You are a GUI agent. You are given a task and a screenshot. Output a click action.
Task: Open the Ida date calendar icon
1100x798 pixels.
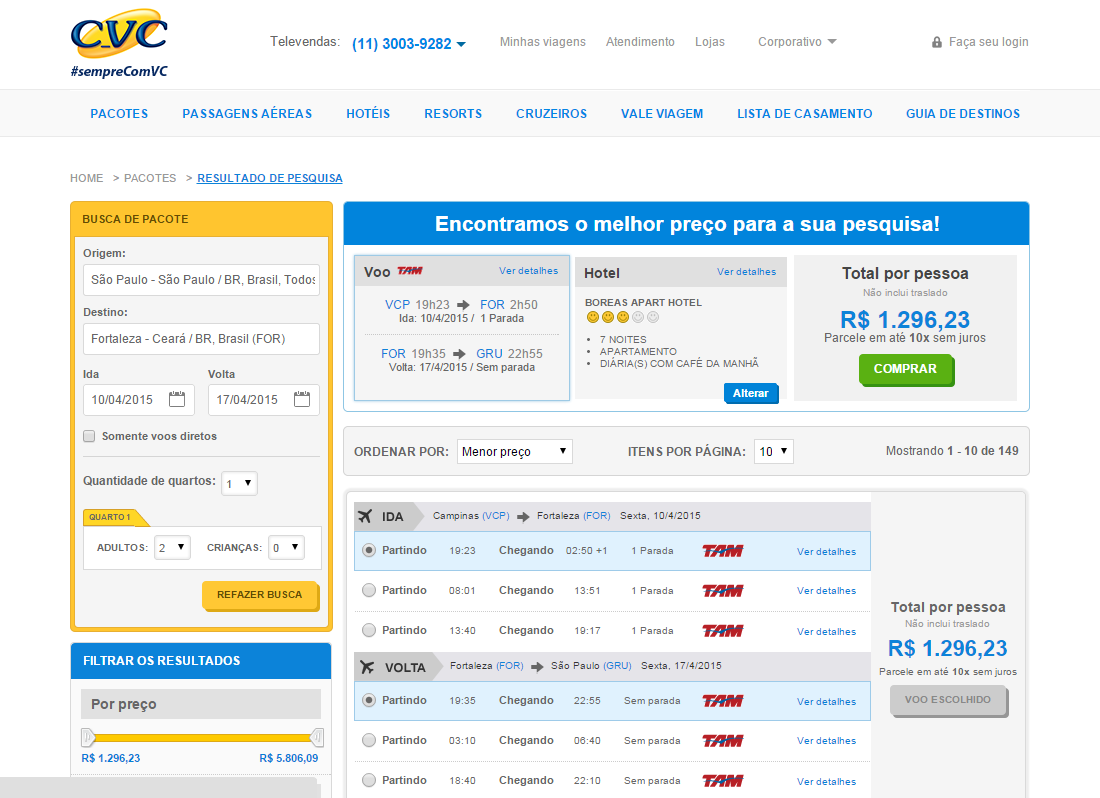click(x=177, y=399)
